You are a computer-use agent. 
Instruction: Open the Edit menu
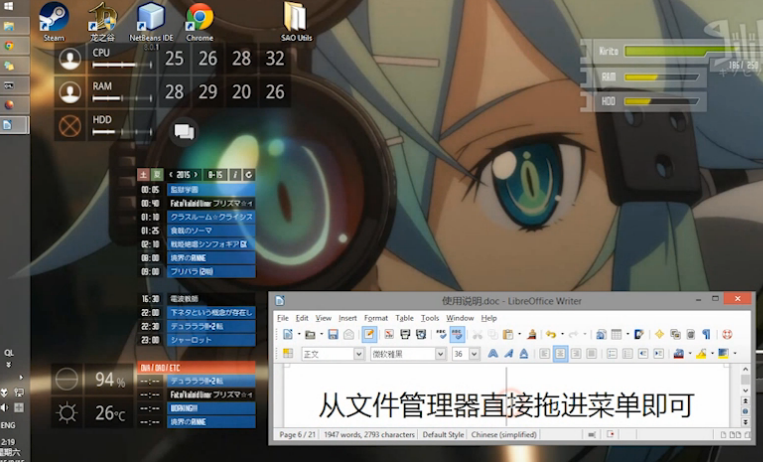tap(302, 318)
